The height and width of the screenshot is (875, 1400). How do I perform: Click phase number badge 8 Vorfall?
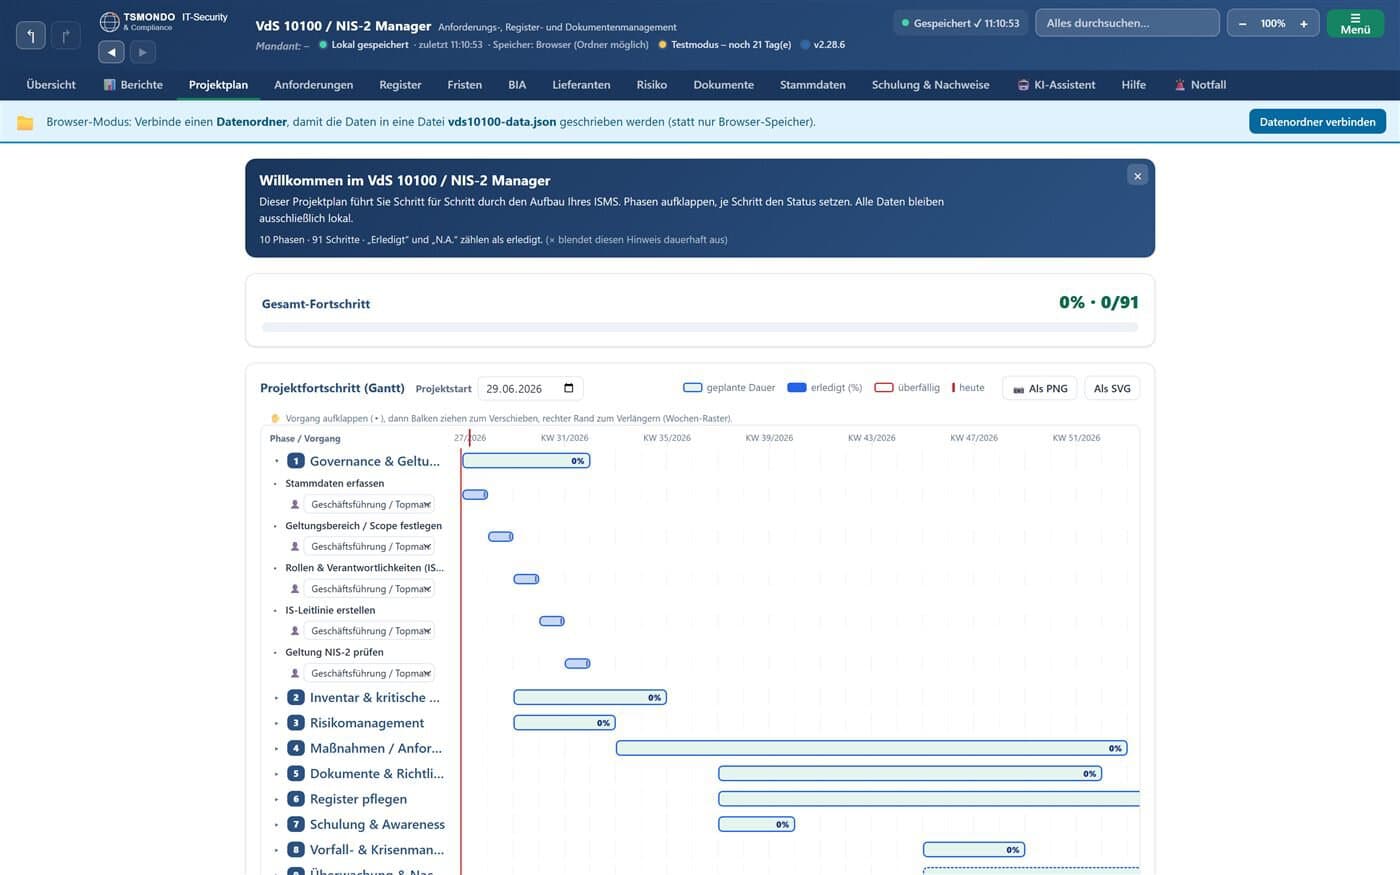(295, 850)
